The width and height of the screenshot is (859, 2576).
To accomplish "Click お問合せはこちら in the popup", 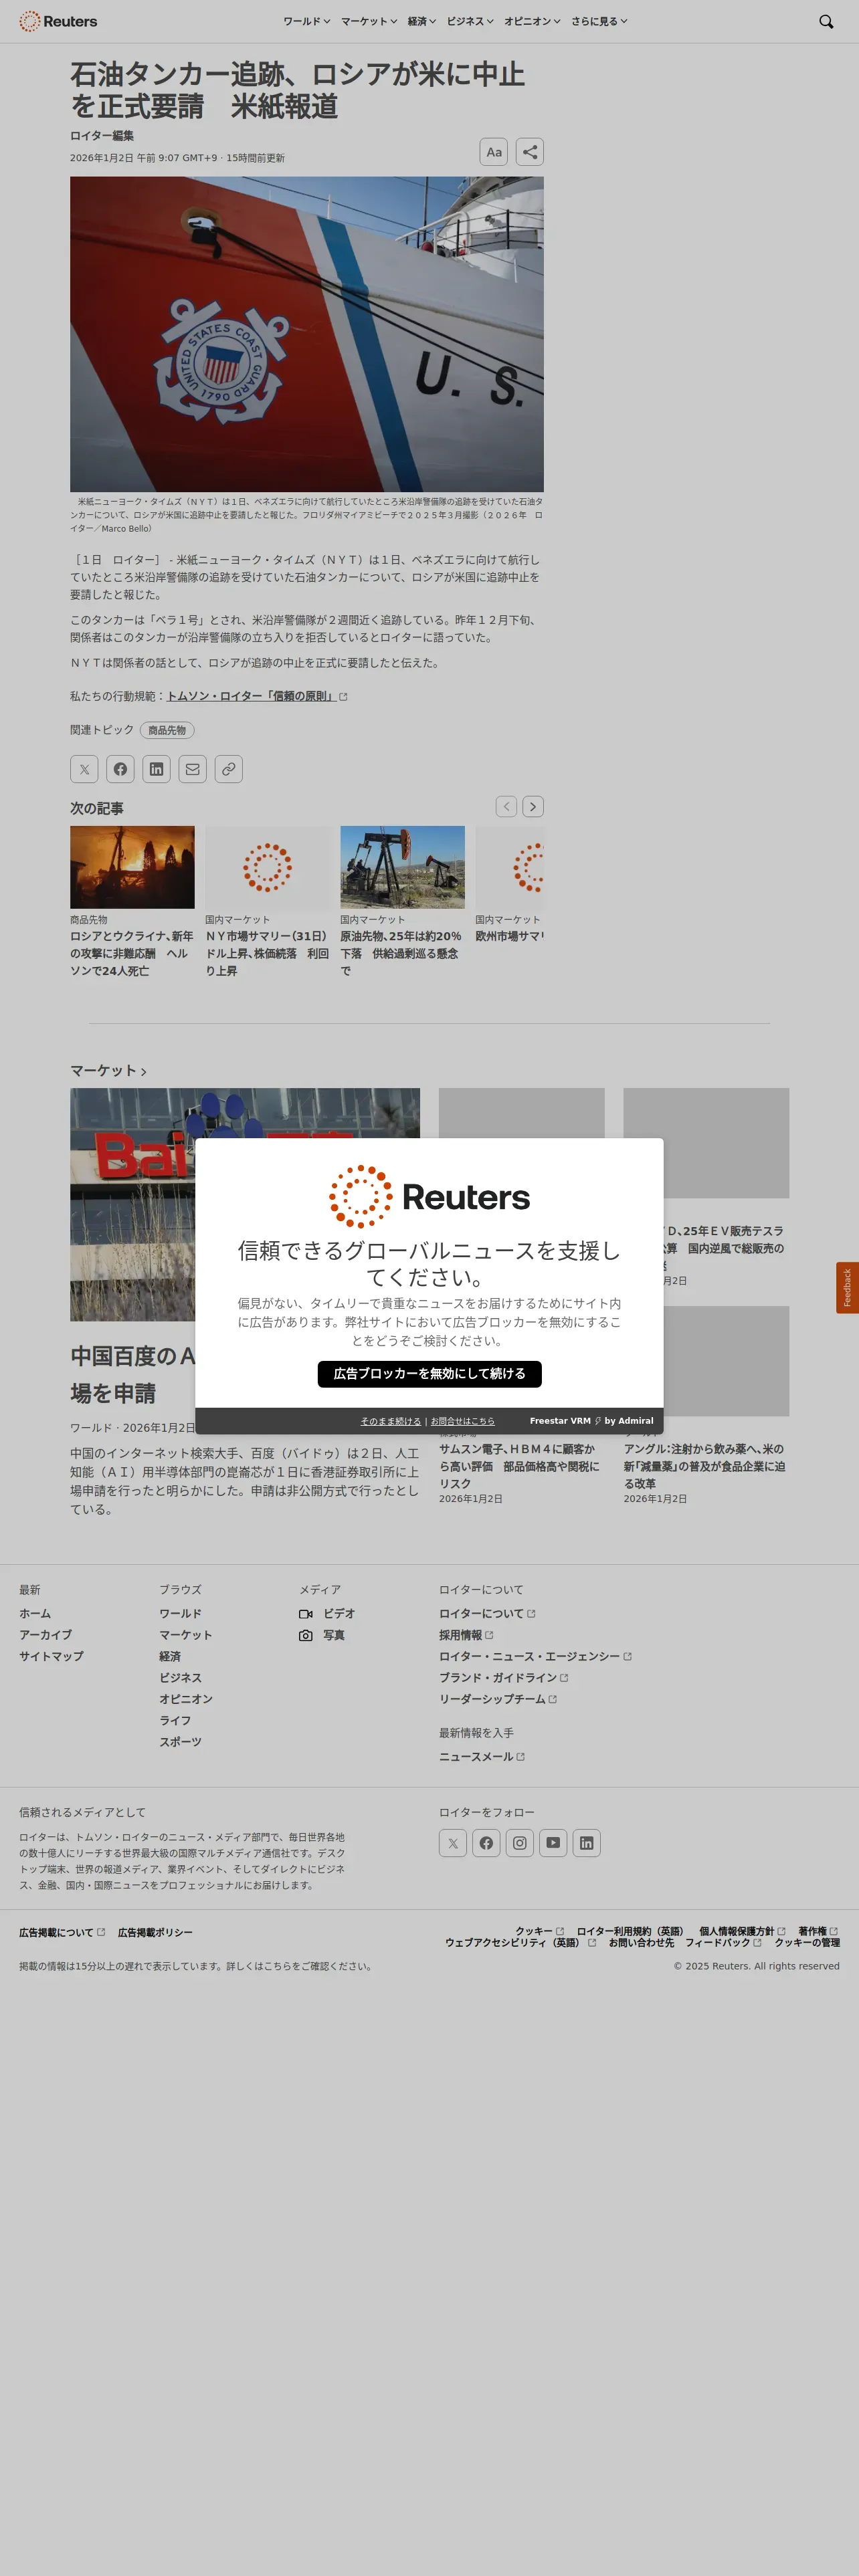I will tap(462, 1421).
